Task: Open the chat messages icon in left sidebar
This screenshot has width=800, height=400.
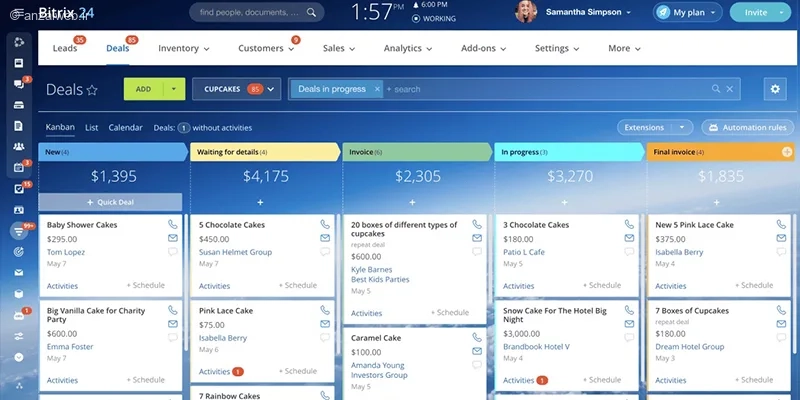Action: 19,85
